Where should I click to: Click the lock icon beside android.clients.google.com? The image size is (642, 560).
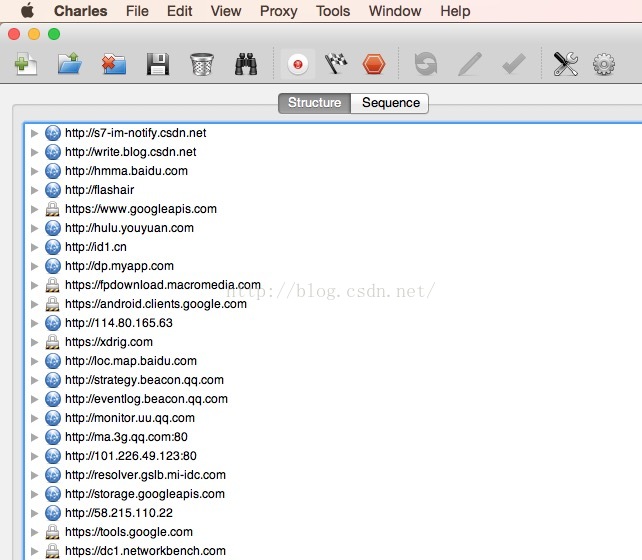tap(52, 304)
